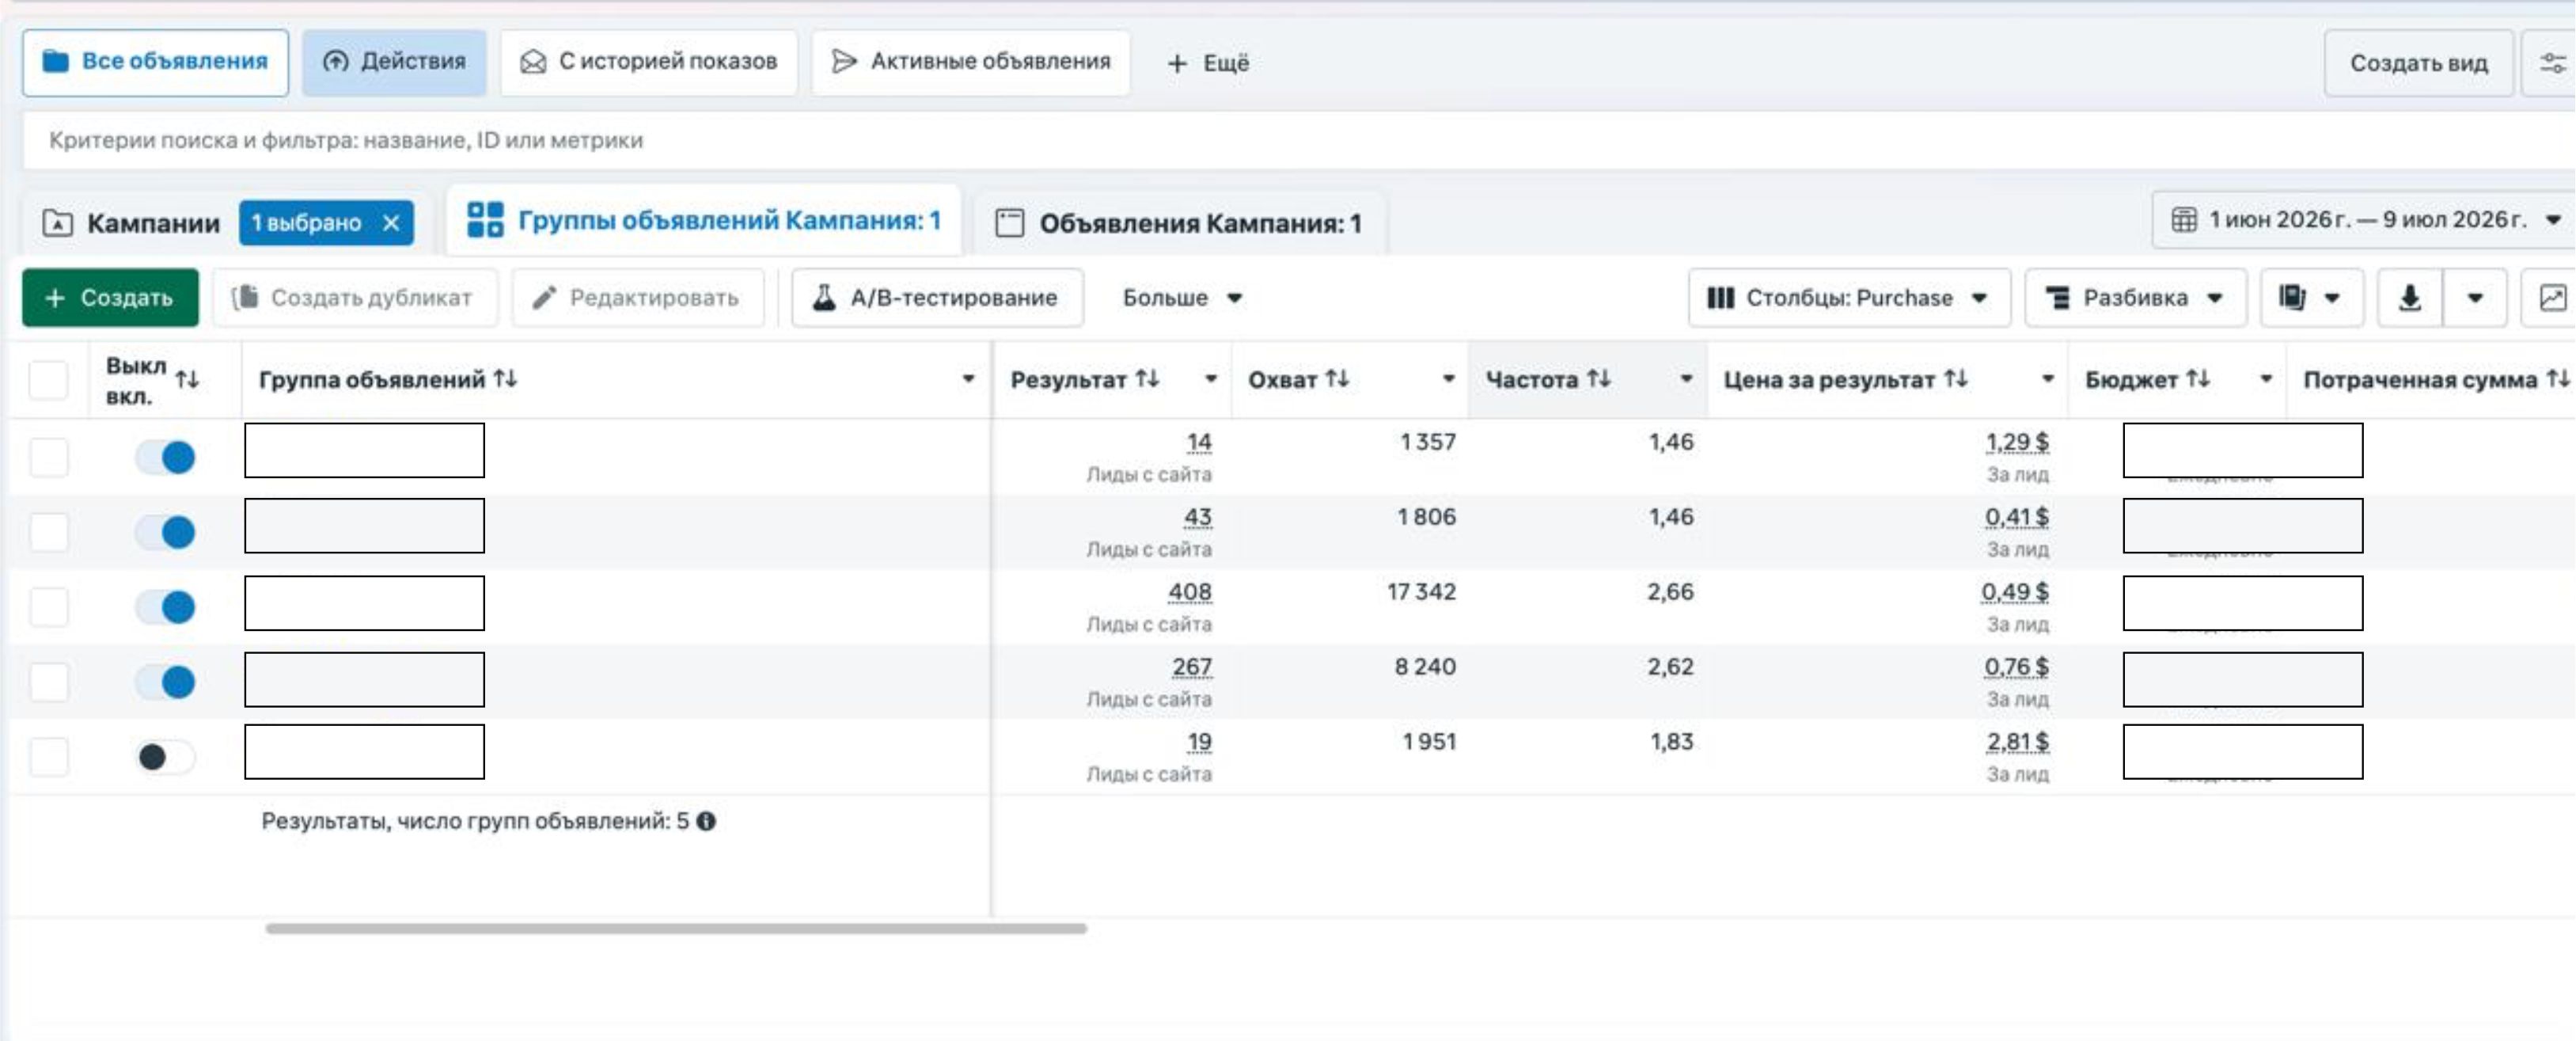The width and height of the screenshot is (2576, 1041).
Task: Open view settings sliders icon
Action: pos(2552,63)
